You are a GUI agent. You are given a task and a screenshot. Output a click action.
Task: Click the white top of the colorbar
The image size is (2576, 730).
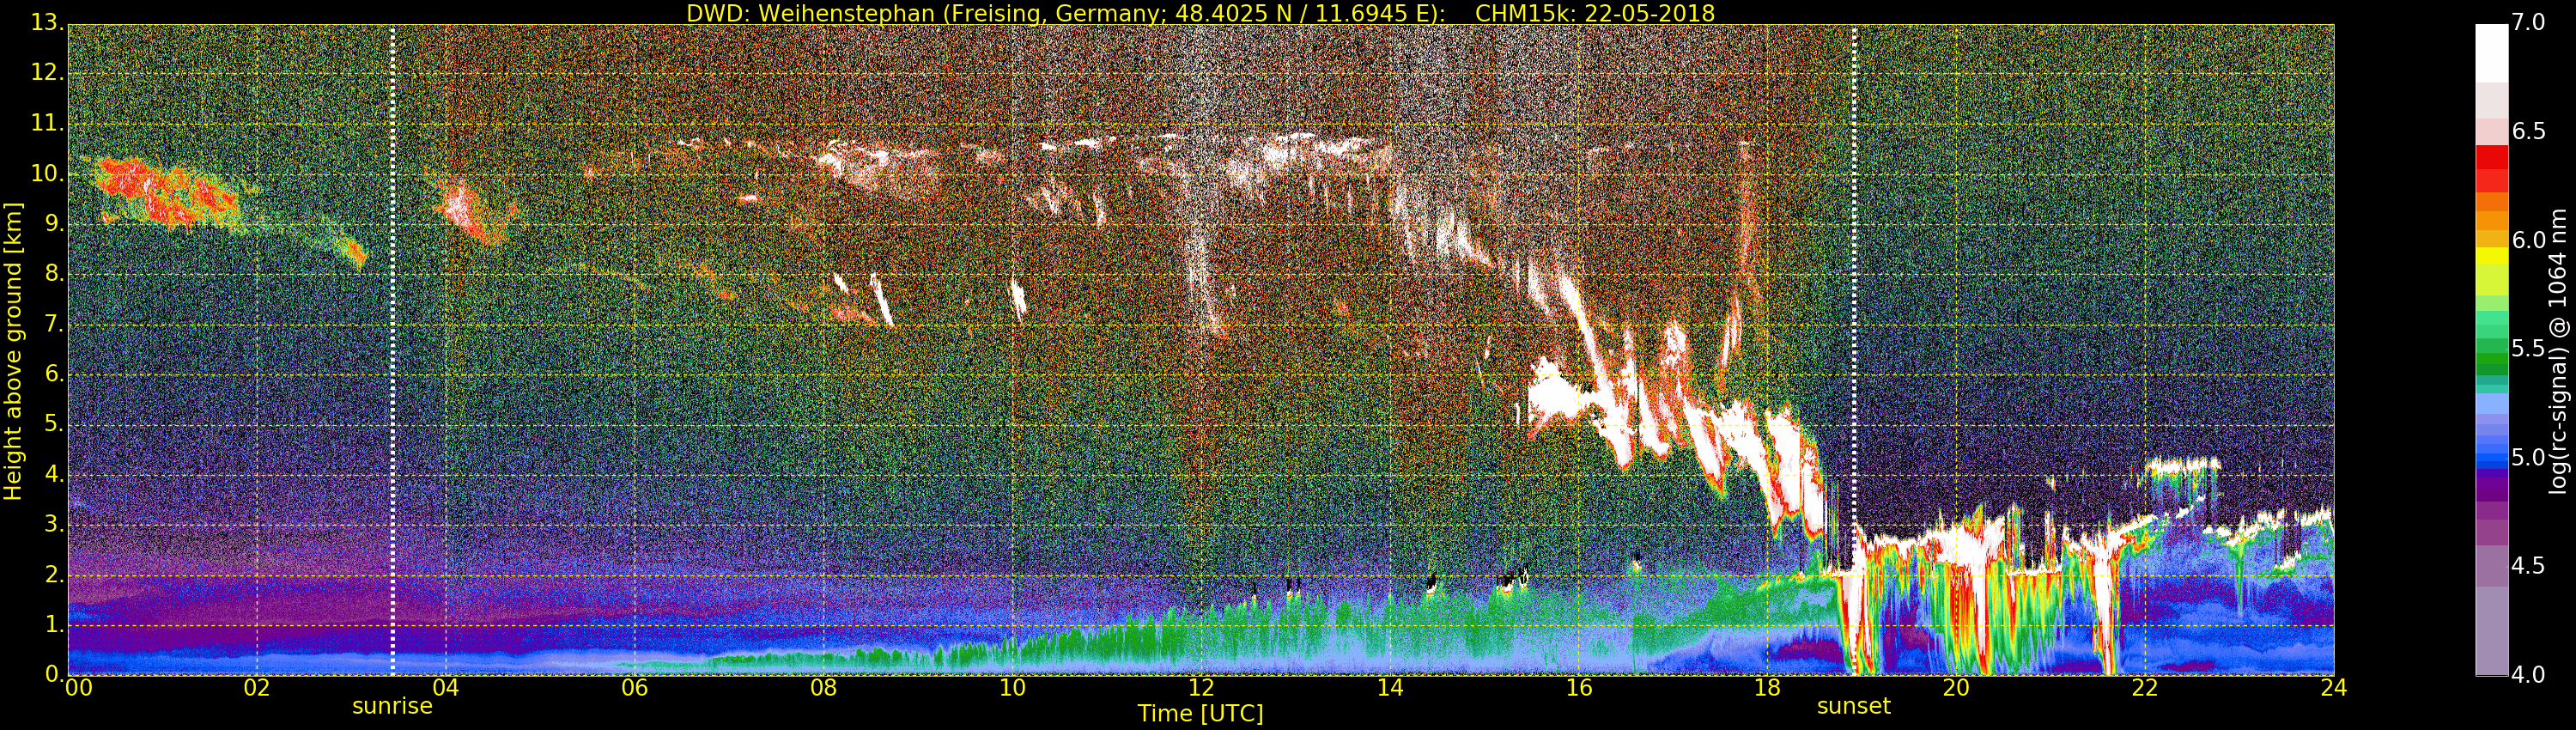point(2491,52)
